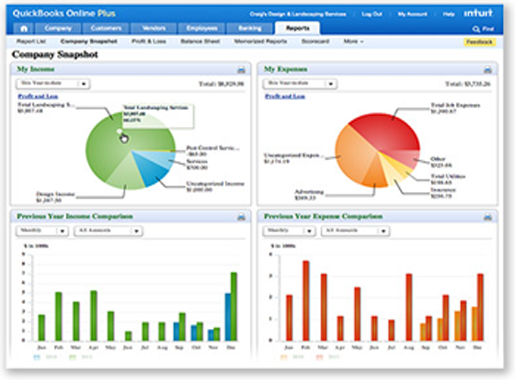Open the Help link
Viewport: 515px width, 380px height.
pos(448,14)
